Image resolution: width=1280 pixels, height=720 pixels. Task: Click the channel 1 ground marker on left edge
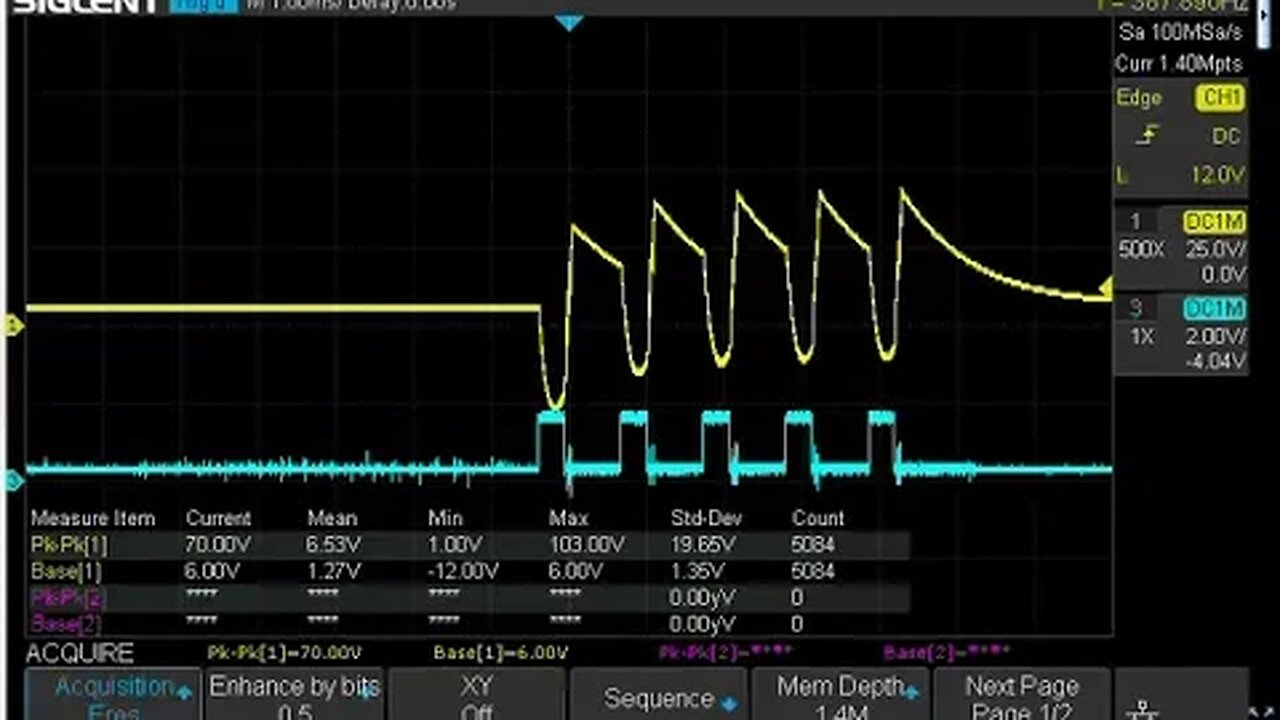click(x=14, y=325)
